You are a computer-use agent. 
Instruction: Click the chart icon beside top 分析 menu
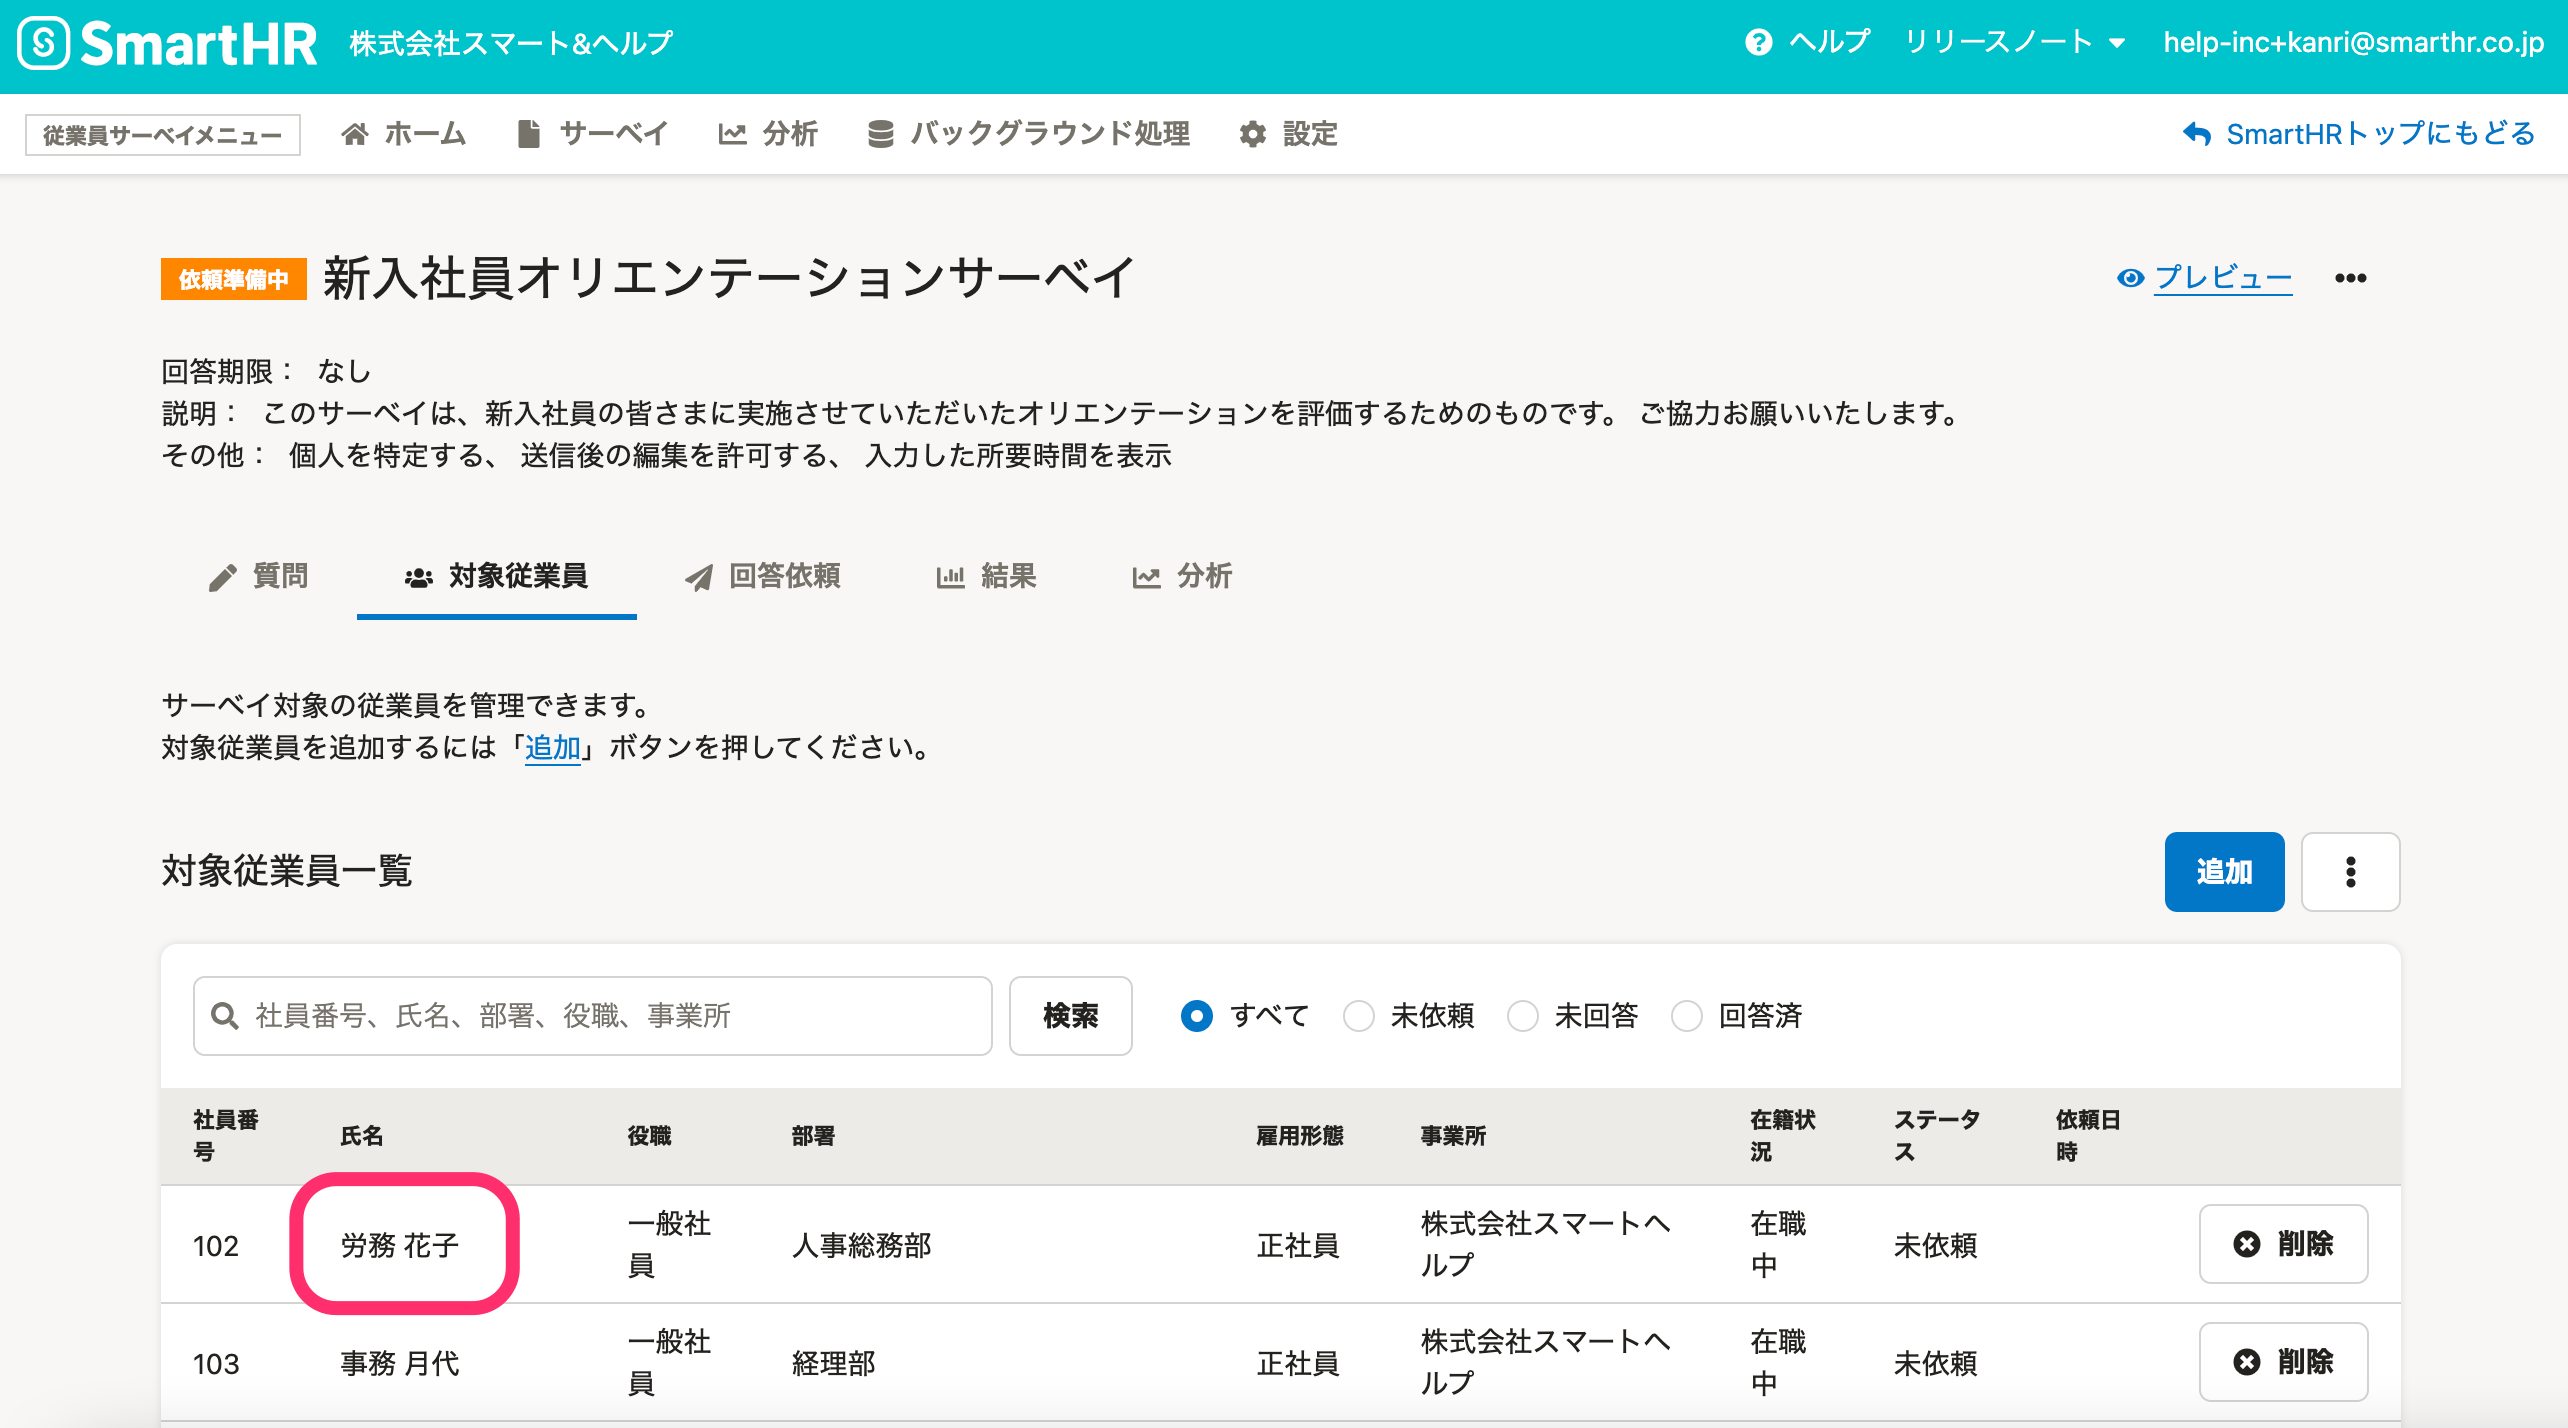click(732, 134)
